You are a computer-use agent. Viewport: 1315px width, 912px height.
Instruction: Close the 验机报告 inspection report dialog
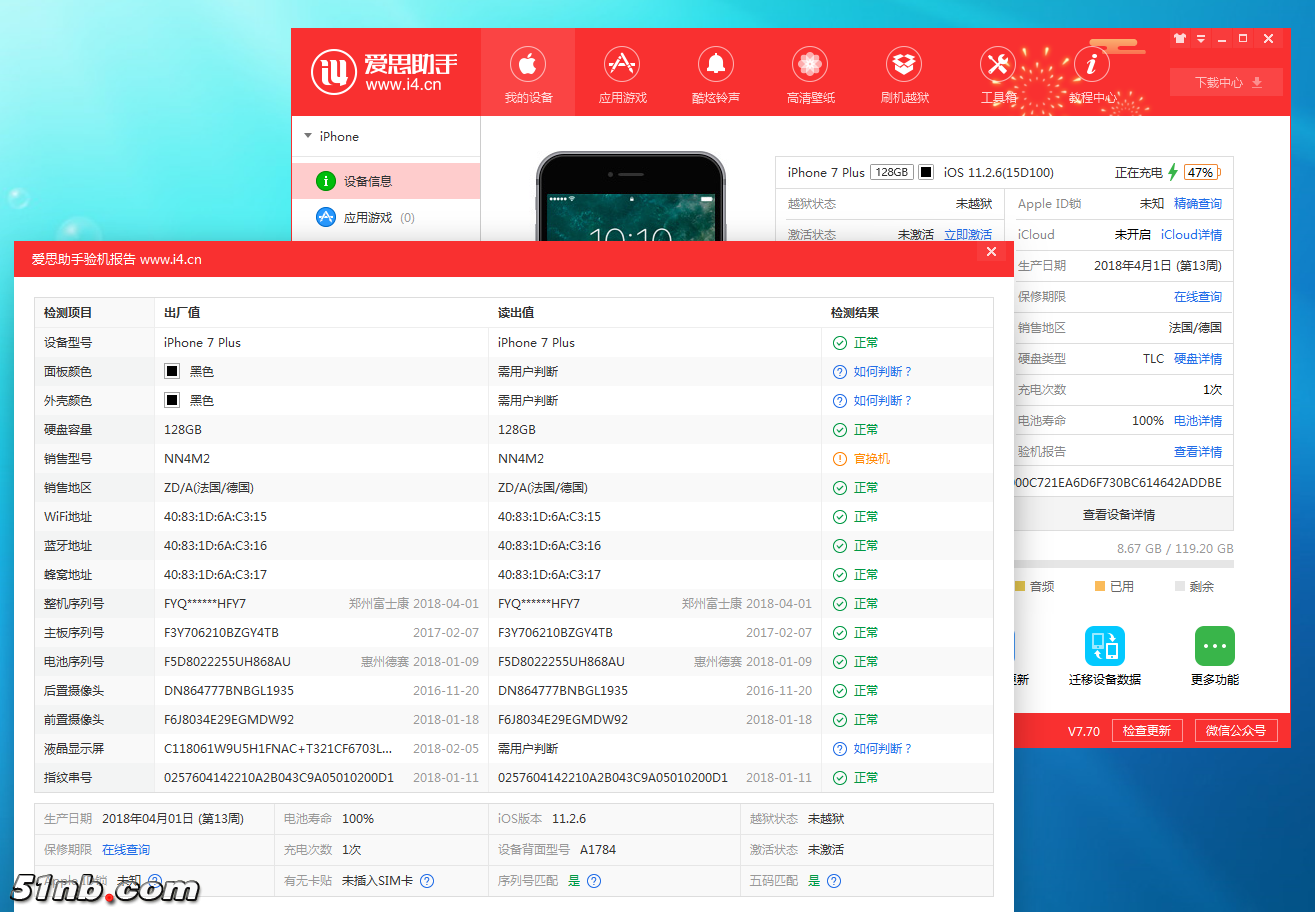click(x=991, y=252)
